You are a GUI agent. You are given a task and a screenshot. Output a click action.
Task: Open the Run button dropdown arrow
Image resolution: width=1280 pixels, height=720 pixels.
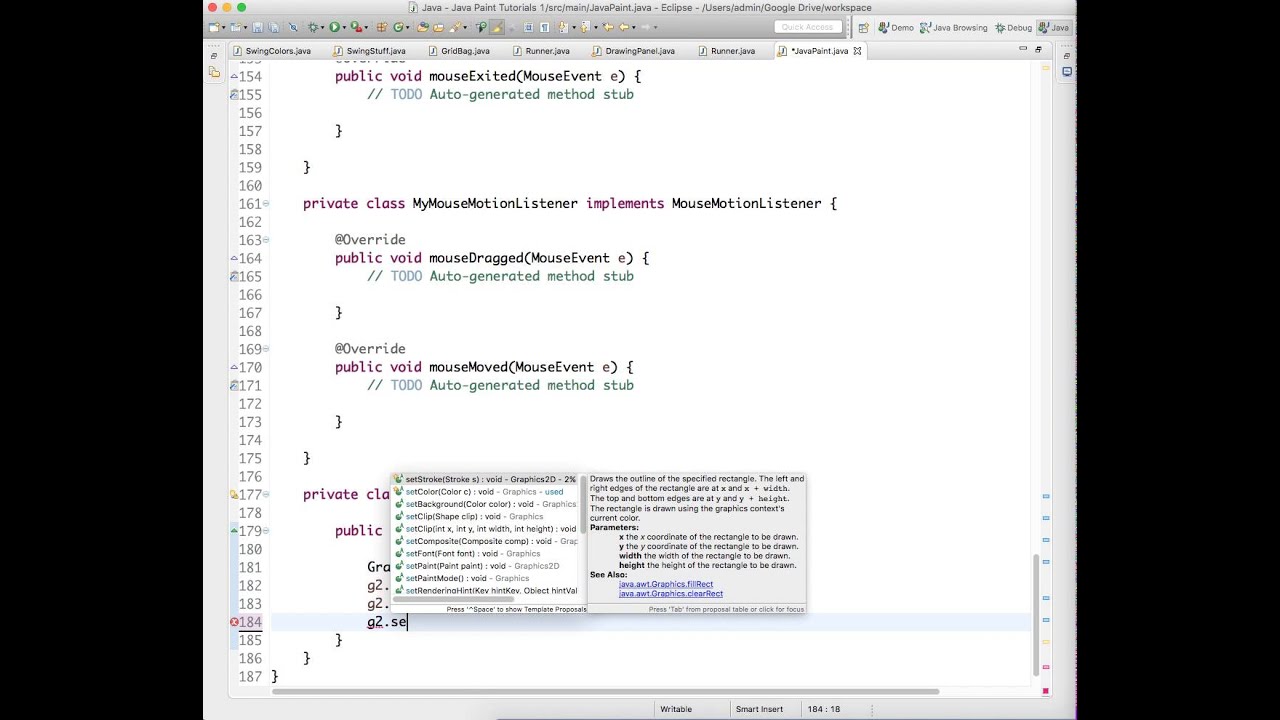(x=344, y=27)
